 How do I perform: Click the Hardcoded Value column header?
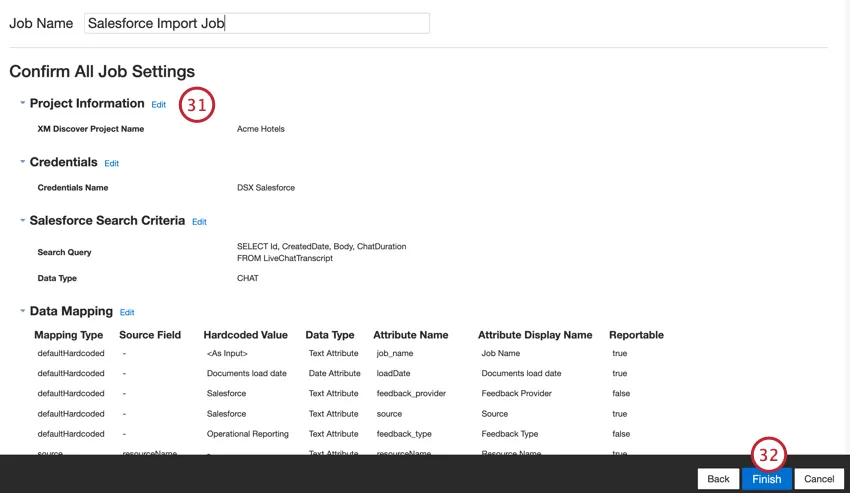click(245, 335)
